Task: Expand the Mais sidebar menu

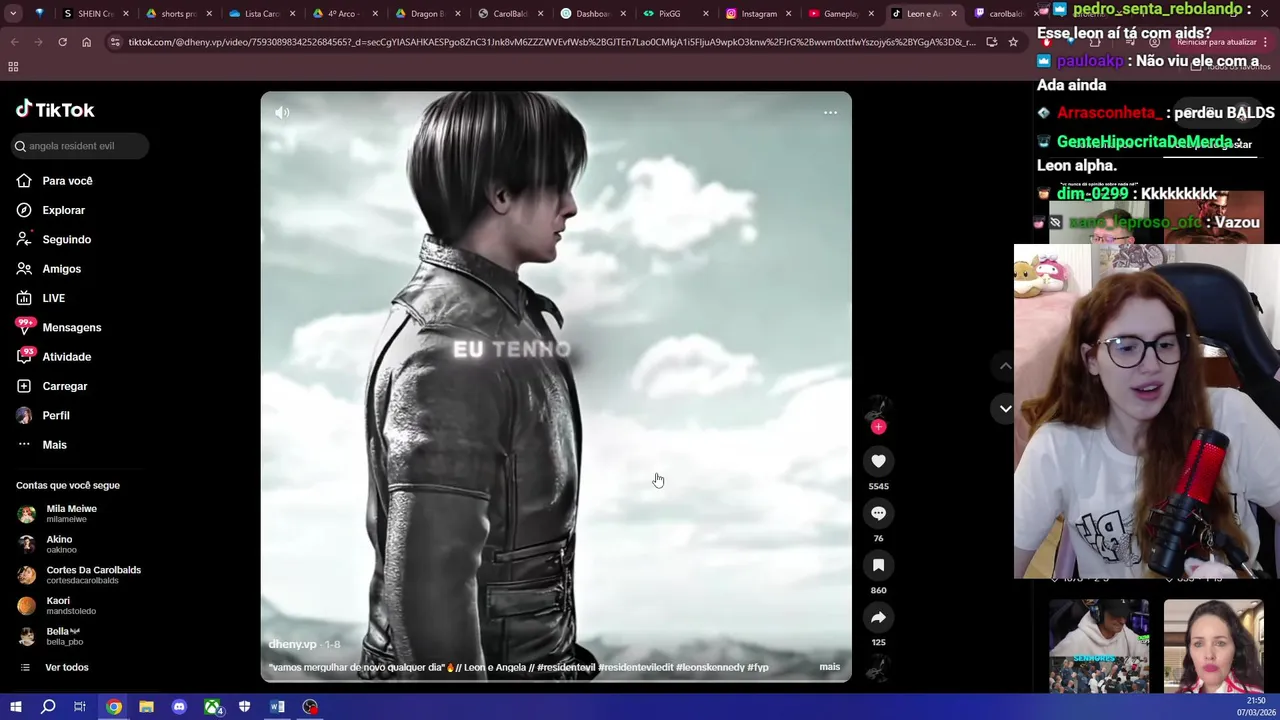Action: click(54, 445)
